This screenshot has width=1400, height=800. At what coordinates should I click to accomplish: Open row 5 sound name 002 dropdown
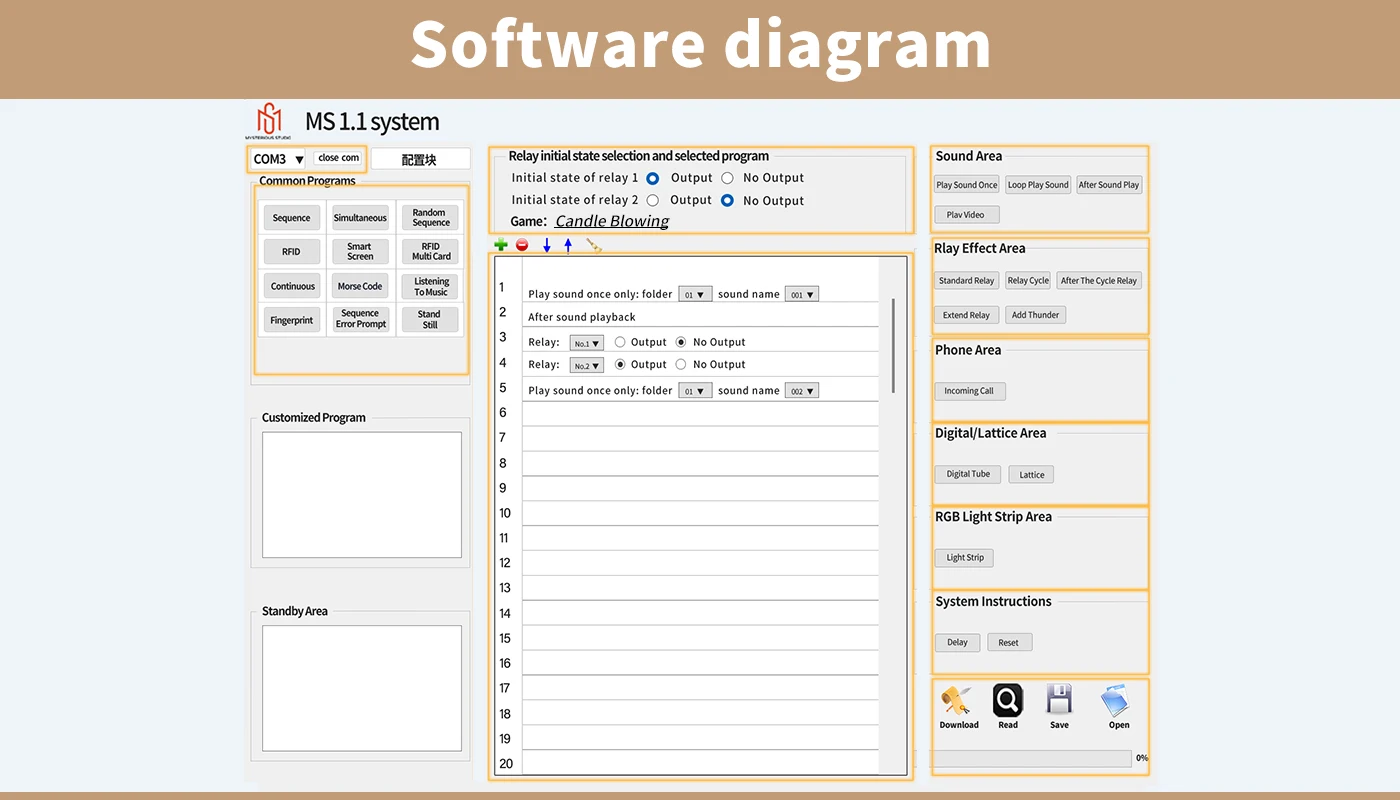coord(801,391)
